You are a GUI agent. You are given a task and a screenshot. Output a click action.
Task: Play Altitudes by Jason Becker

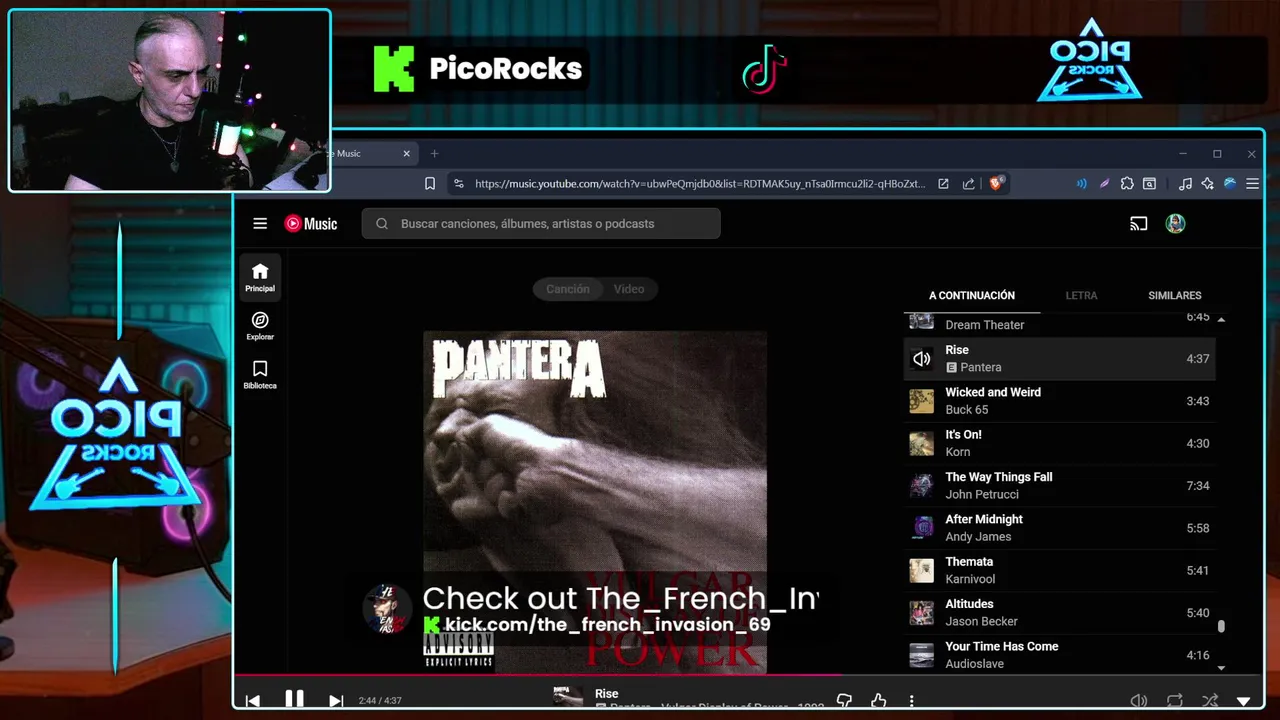pyautogui.click(x=1060, y=613)
